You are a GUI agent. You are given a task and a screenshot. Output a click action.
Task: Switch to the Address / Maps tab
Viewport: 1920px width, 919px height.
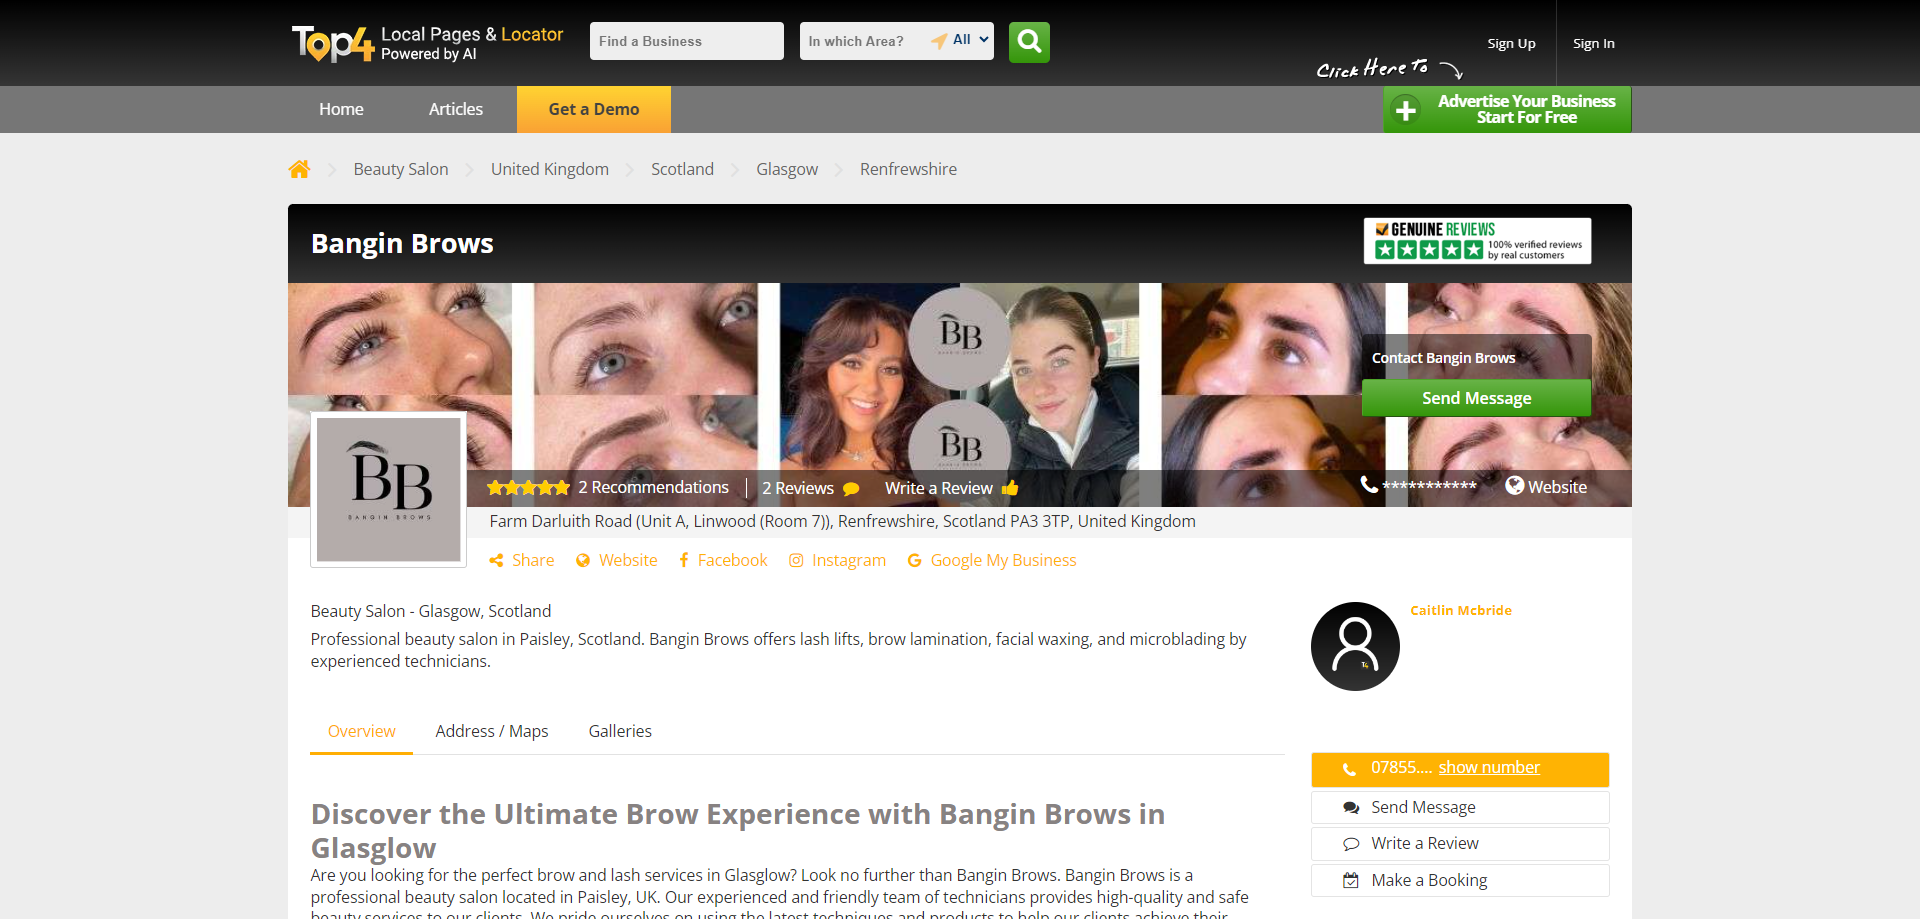492,731
